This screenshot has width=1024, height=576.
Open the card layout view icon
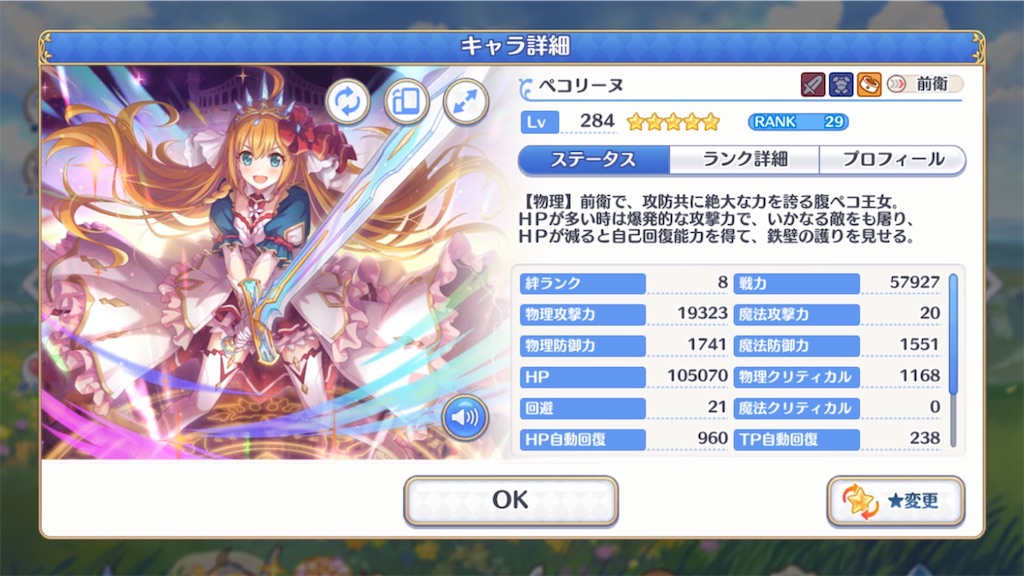[406, 102]
